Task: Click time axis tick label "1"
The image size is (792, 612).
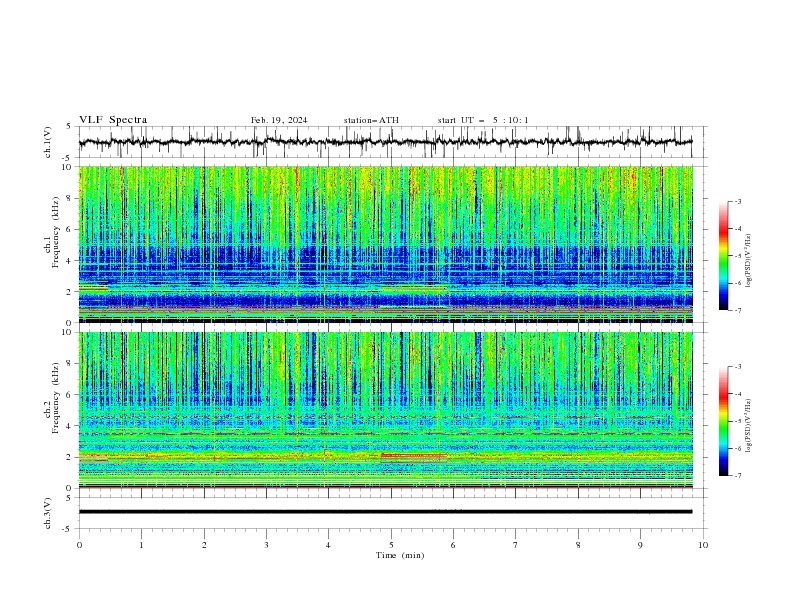Action: pos(141,545)
